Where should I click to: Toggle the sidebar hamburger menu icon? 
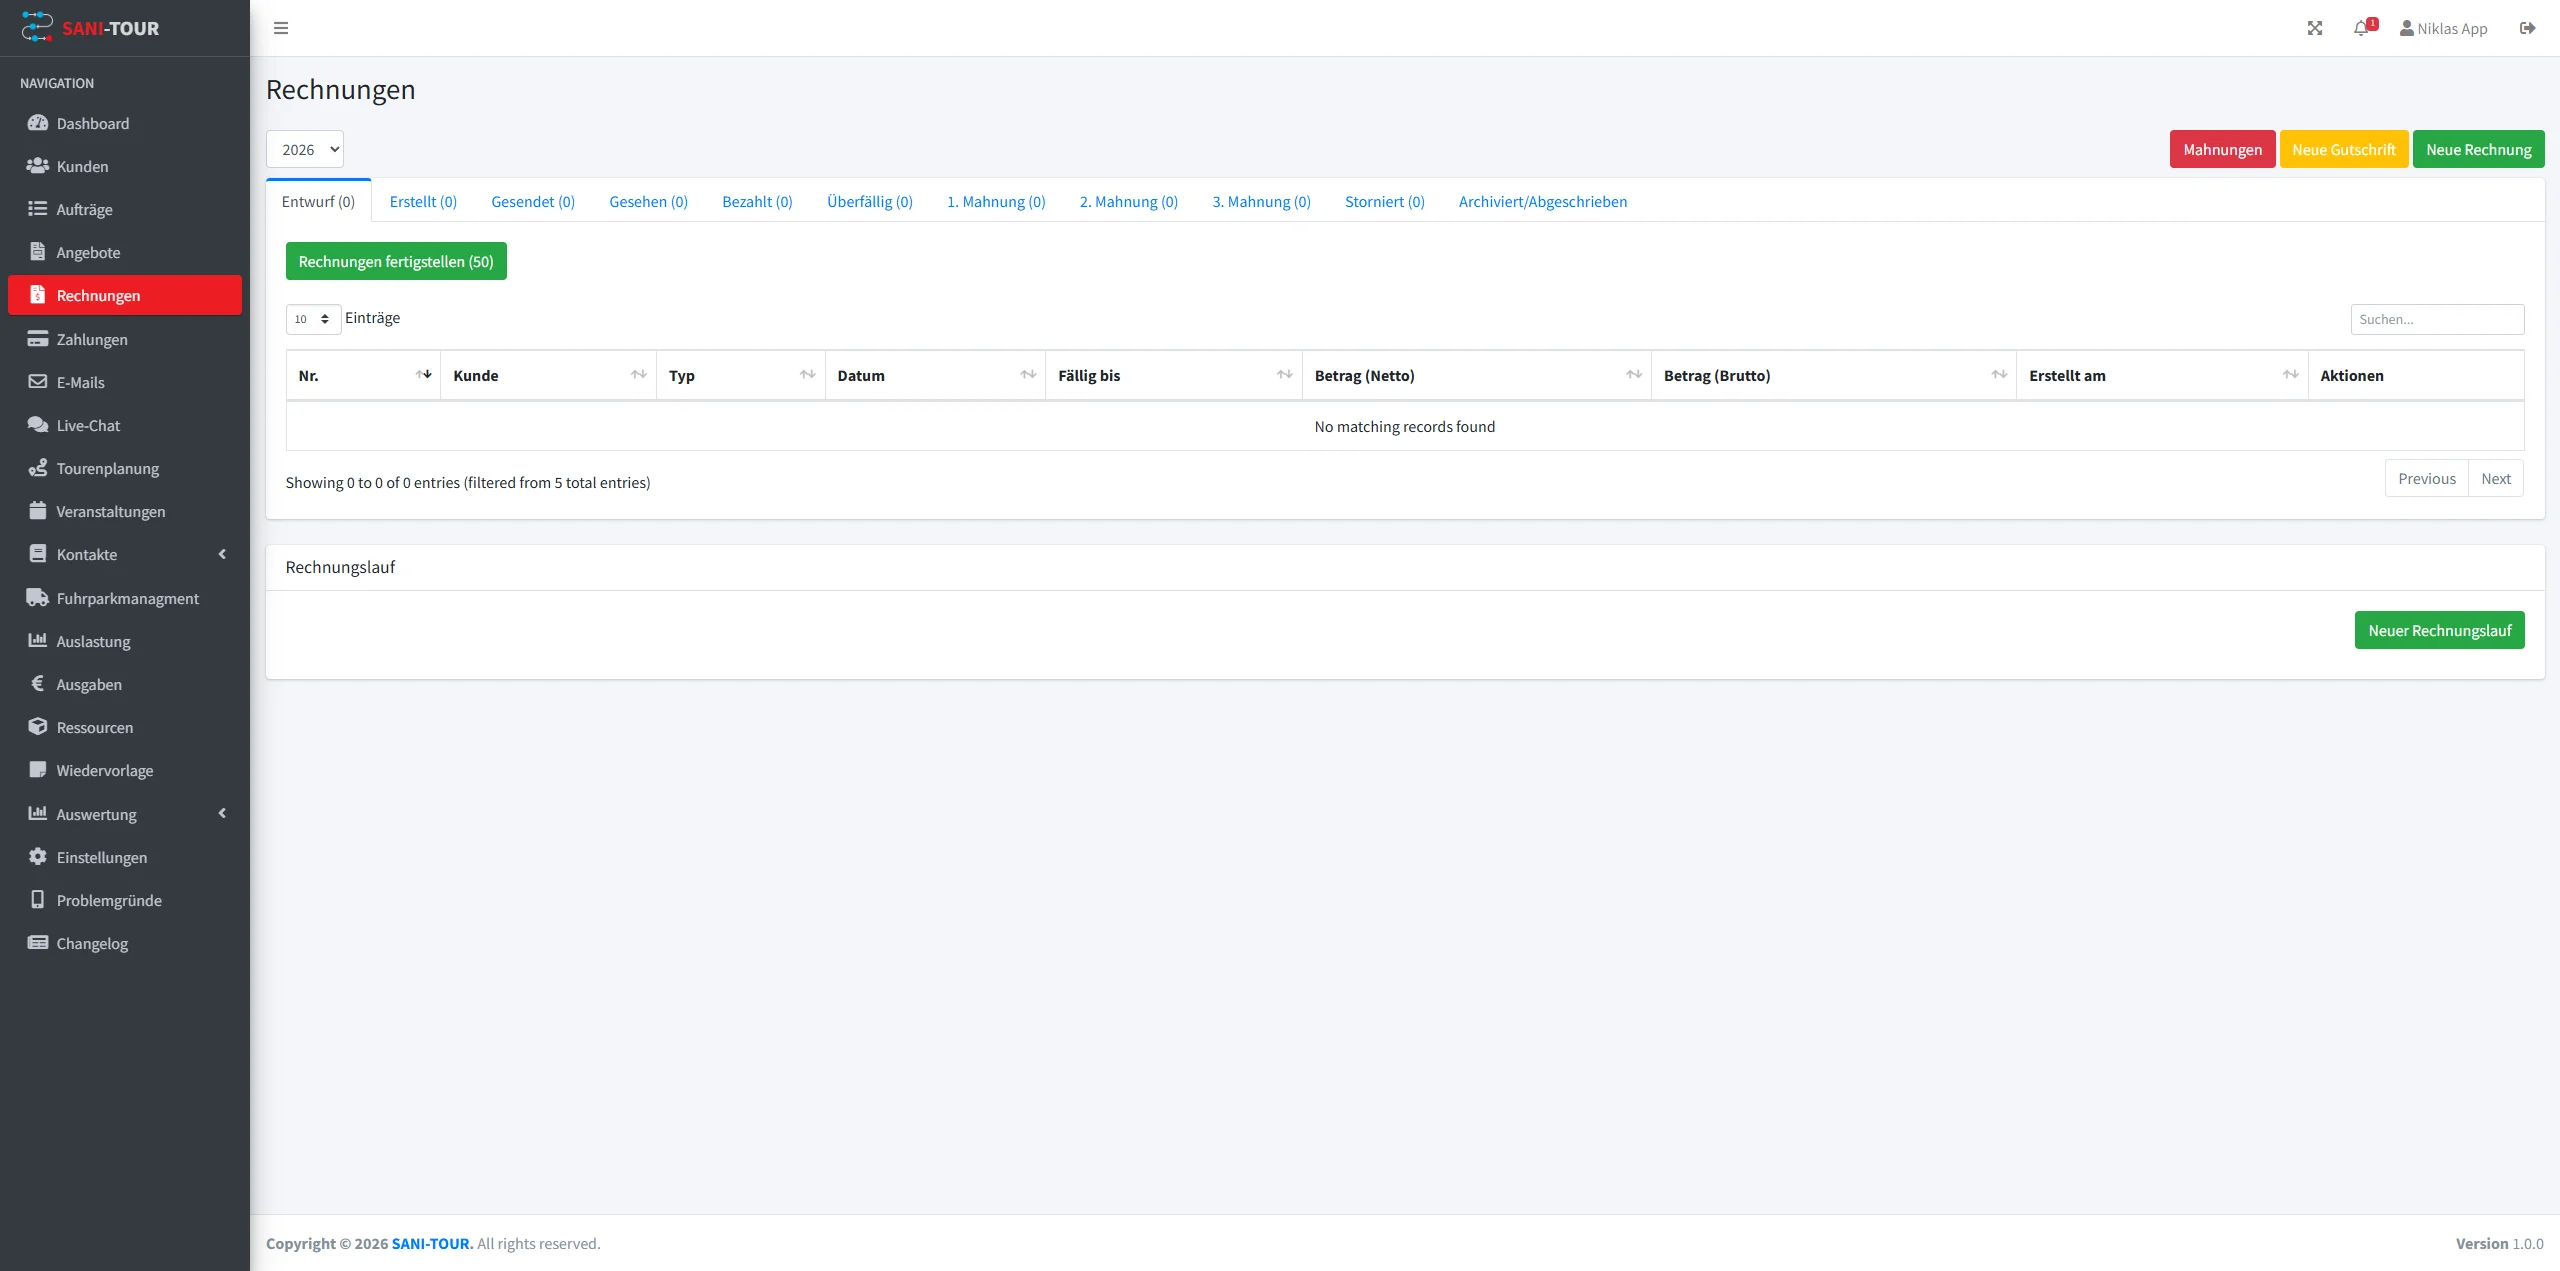pos(281,28)
